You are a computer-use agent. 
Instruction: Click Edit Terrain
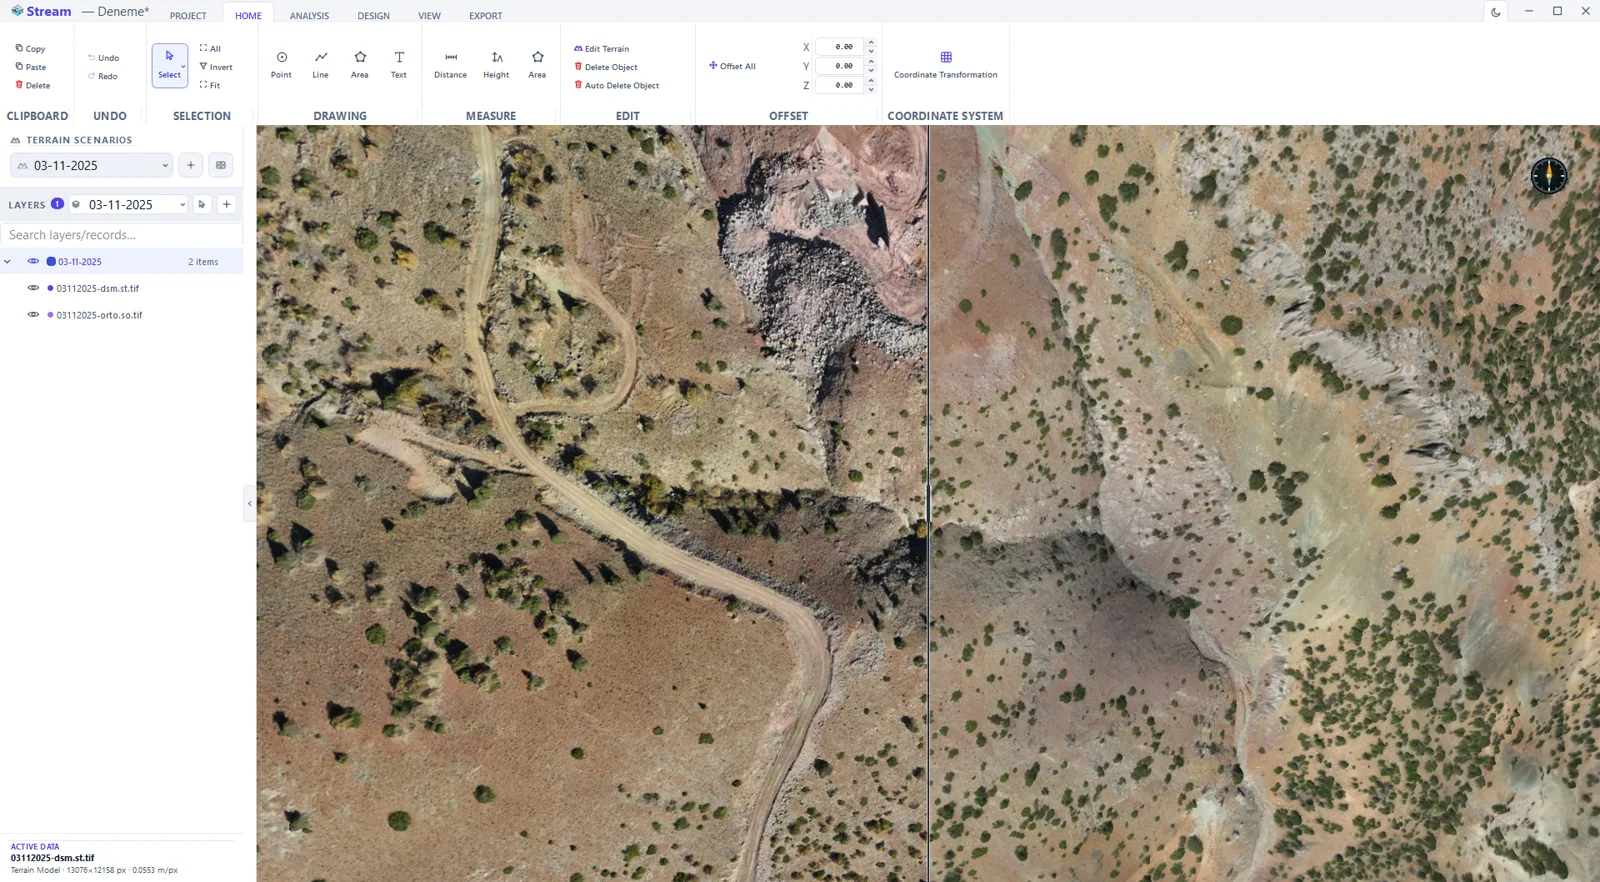[x=602, y=48]
